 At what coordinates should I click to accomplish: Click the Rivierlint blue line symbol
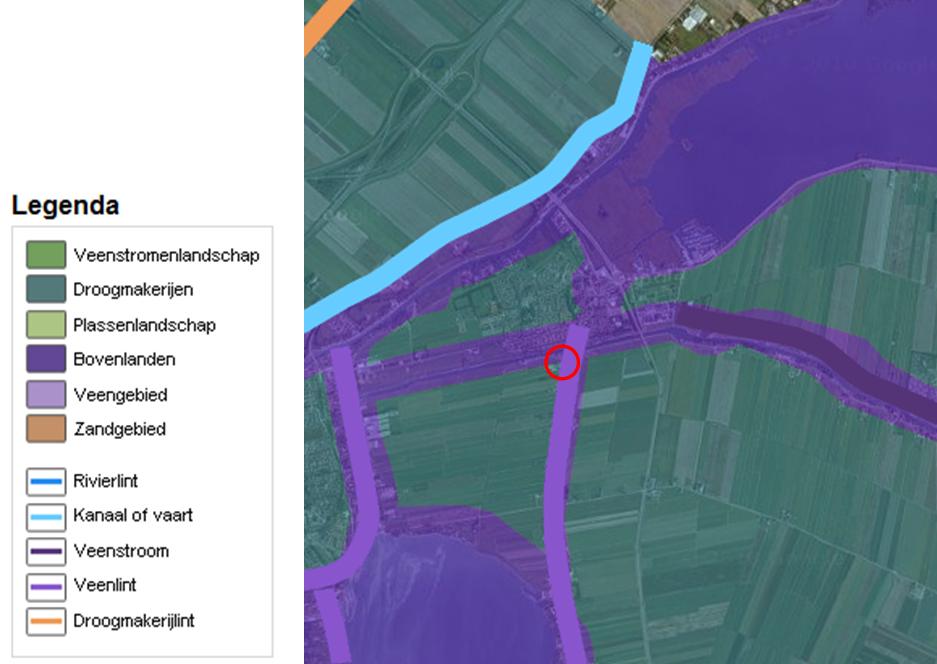[x=46, y=482]
